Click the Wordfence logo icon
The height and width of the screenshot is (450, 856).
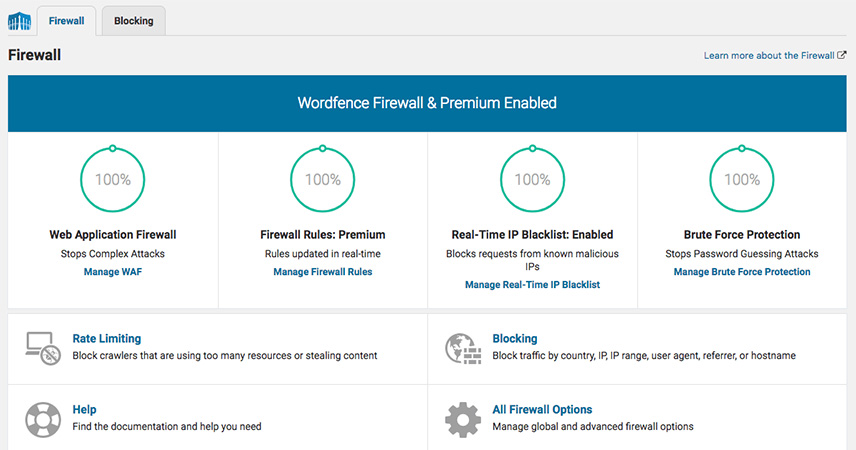click(x=19, y=21)
